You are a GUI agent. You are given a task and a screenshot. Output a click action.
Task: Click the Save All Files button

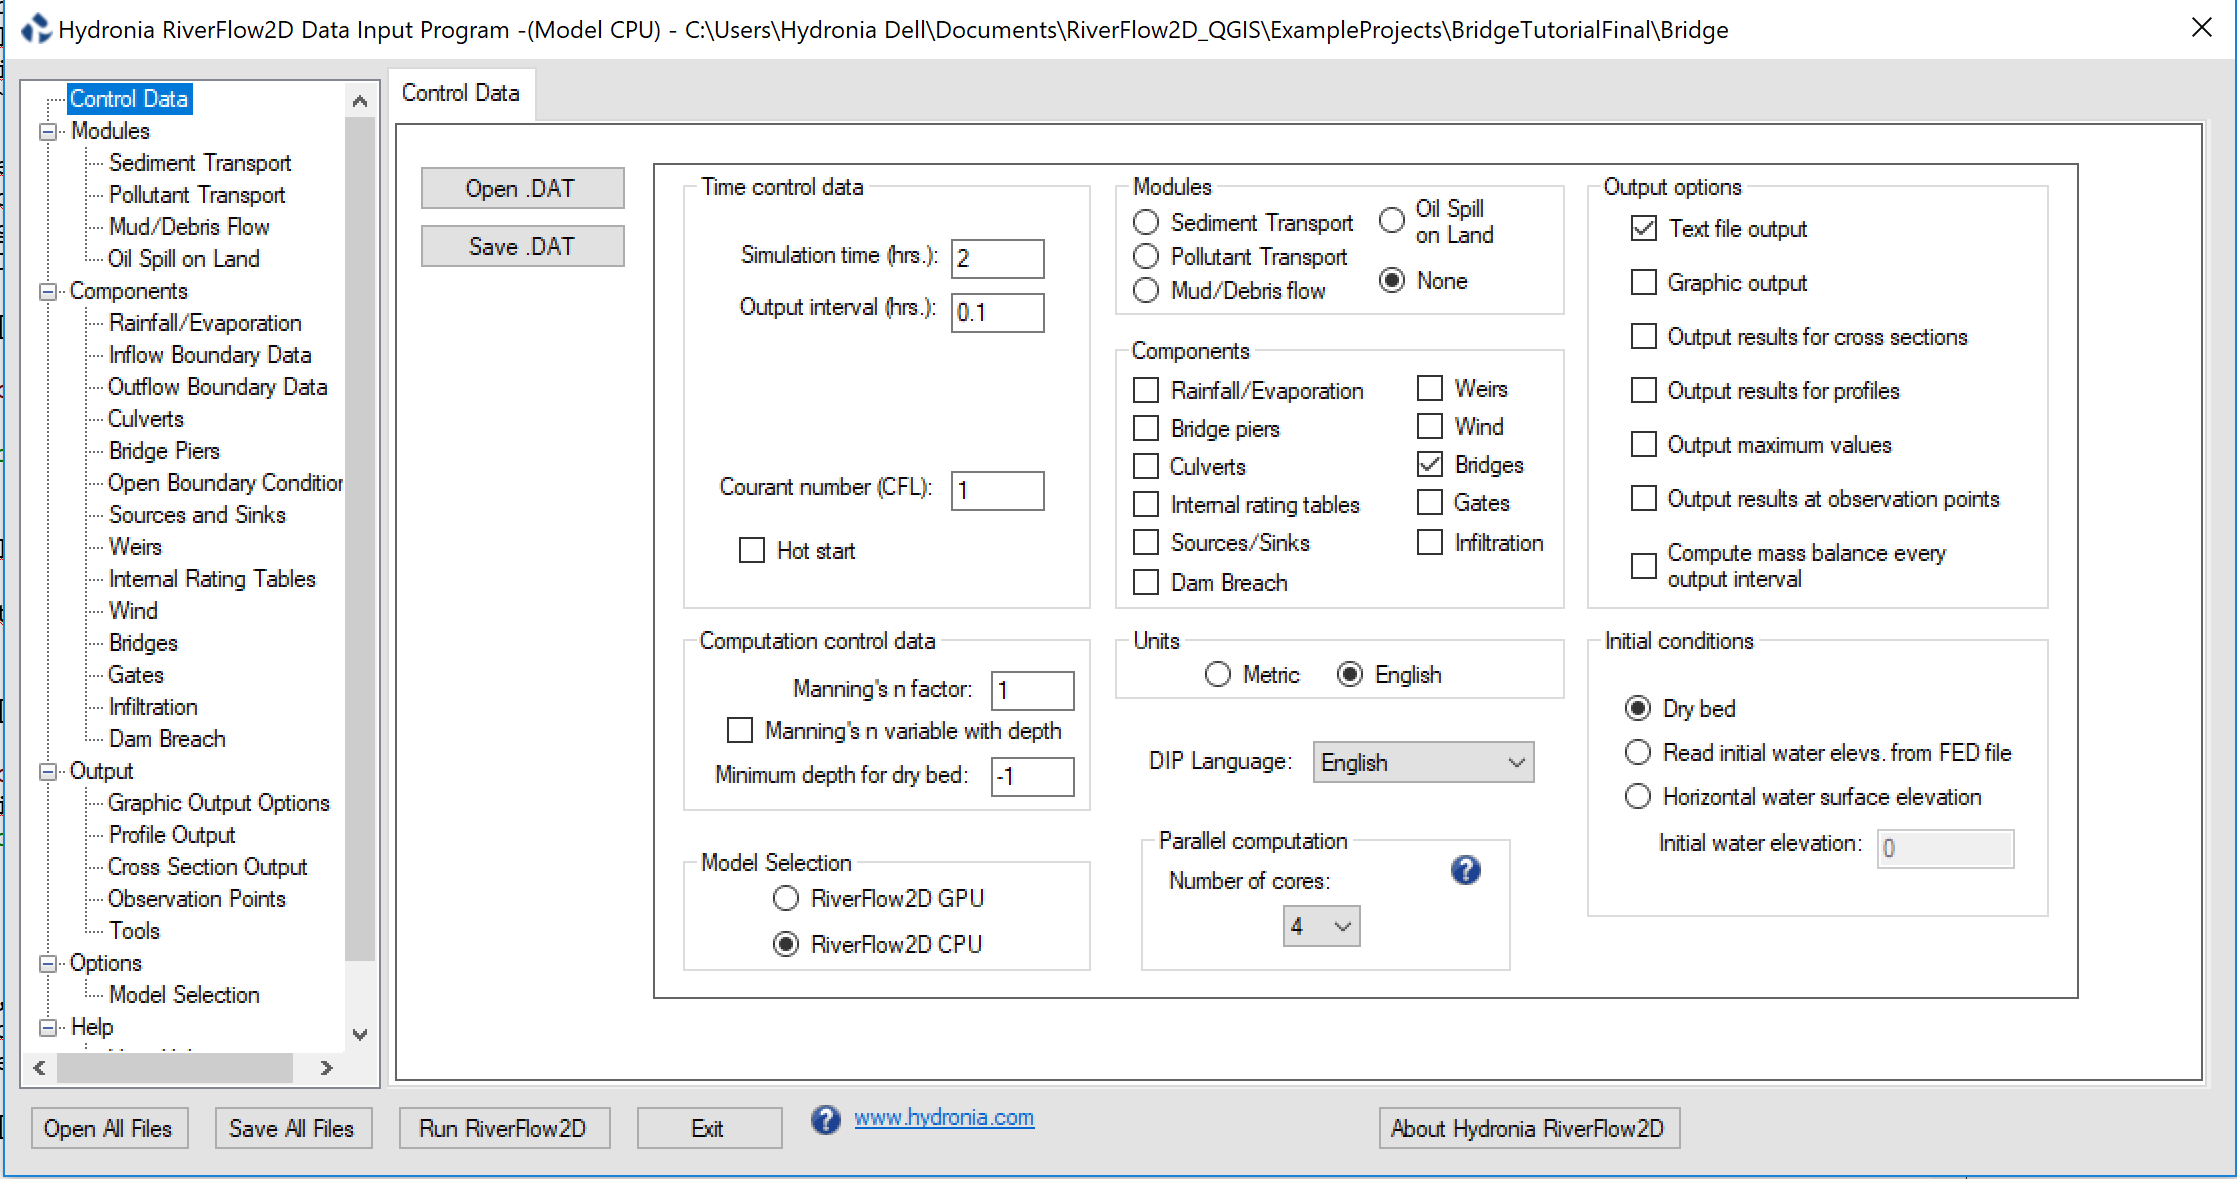(x=293, y=1128)
